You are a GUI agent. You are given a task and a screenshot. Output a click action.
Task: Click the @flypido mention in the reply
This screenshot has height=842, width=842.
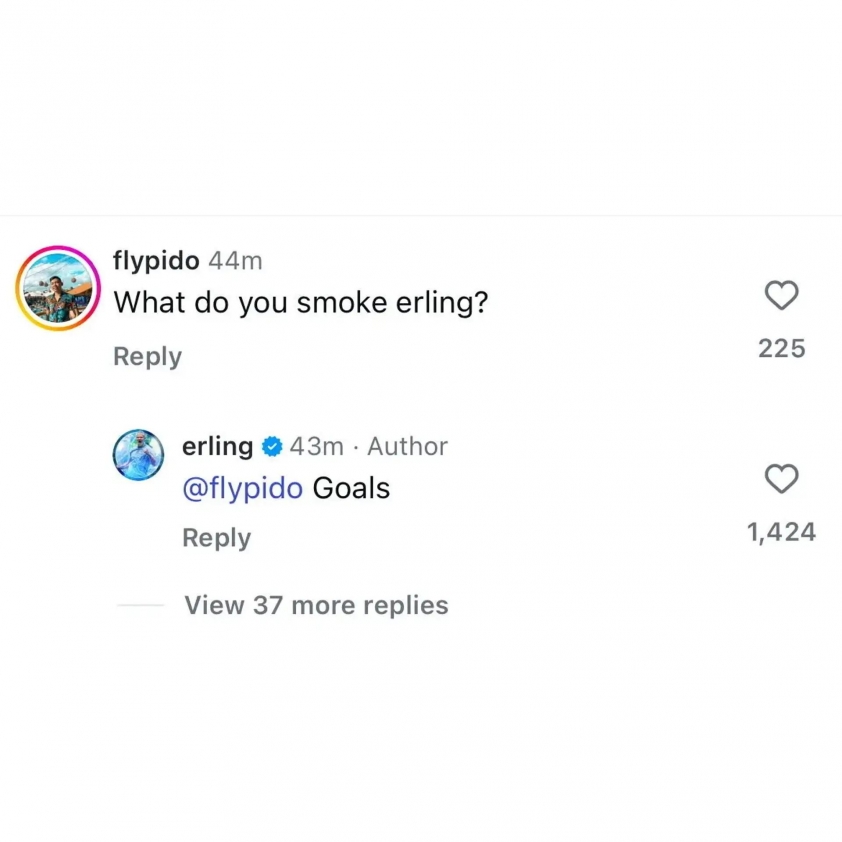coord(242,488)
